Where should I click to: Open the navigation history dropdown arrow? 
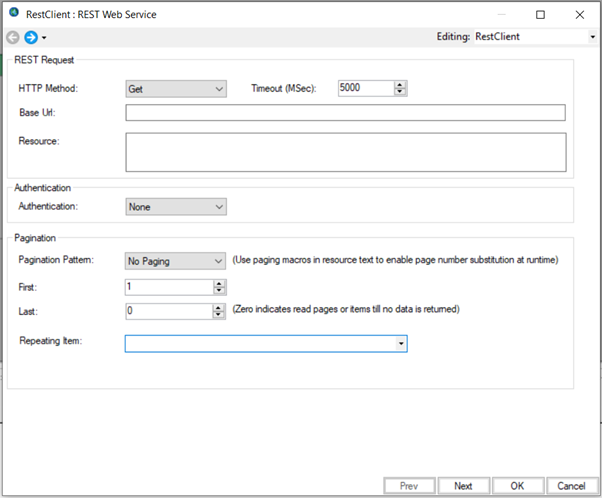44,38
